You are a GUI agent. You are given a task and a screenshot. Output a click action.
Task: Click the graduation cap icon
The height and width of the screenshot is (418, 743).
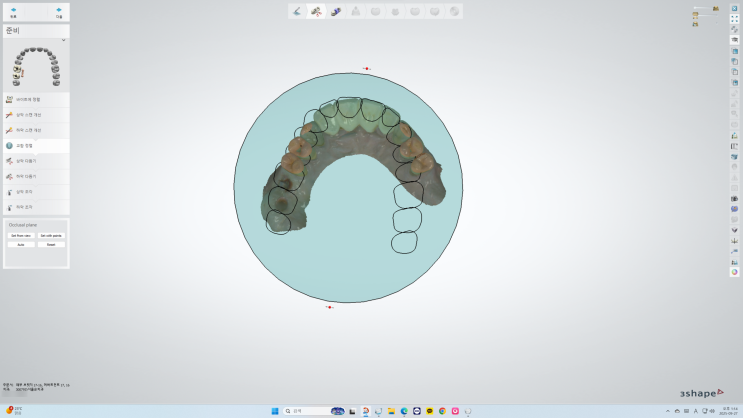[734, 40]
